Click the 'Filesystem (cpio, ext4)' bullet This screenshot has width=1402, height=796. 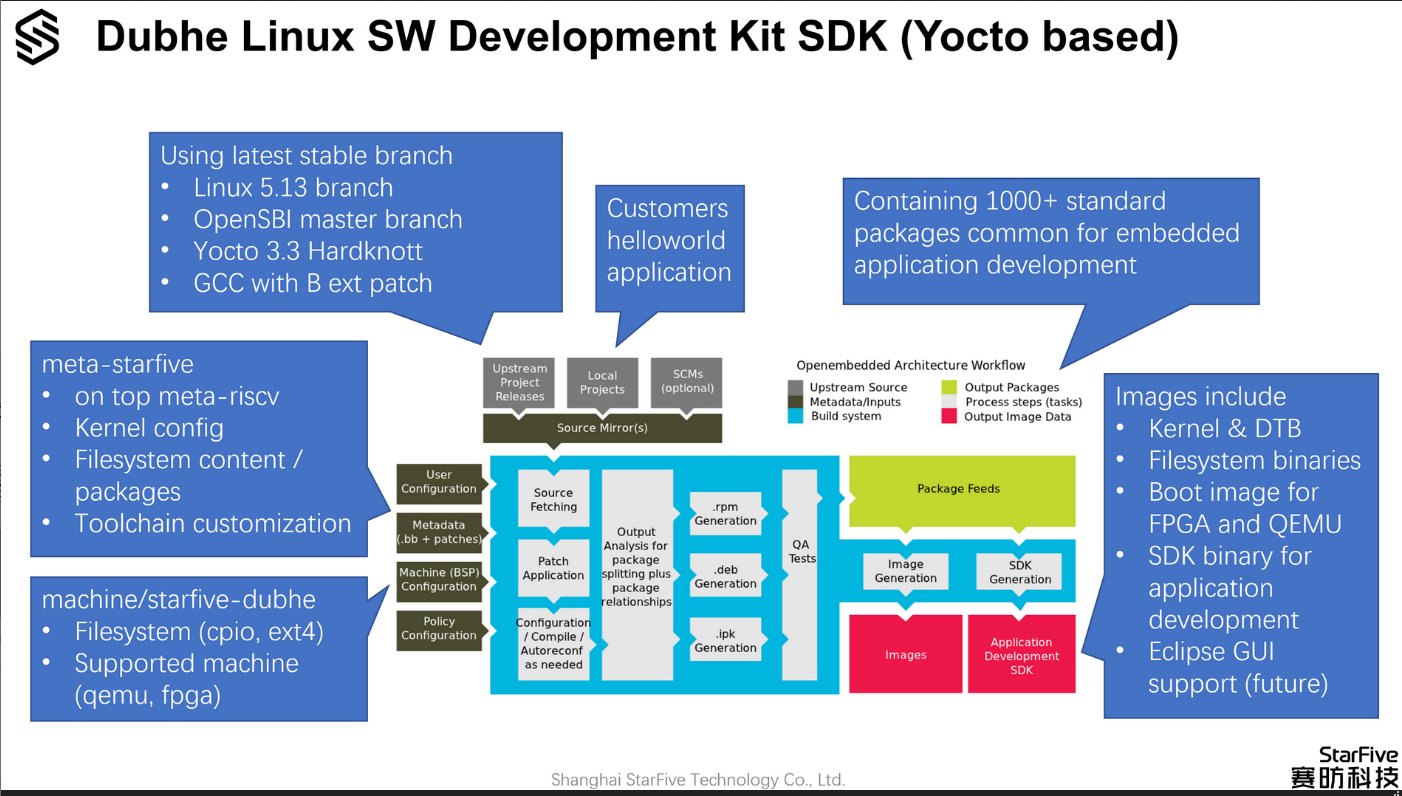click(x=199, y=632)
